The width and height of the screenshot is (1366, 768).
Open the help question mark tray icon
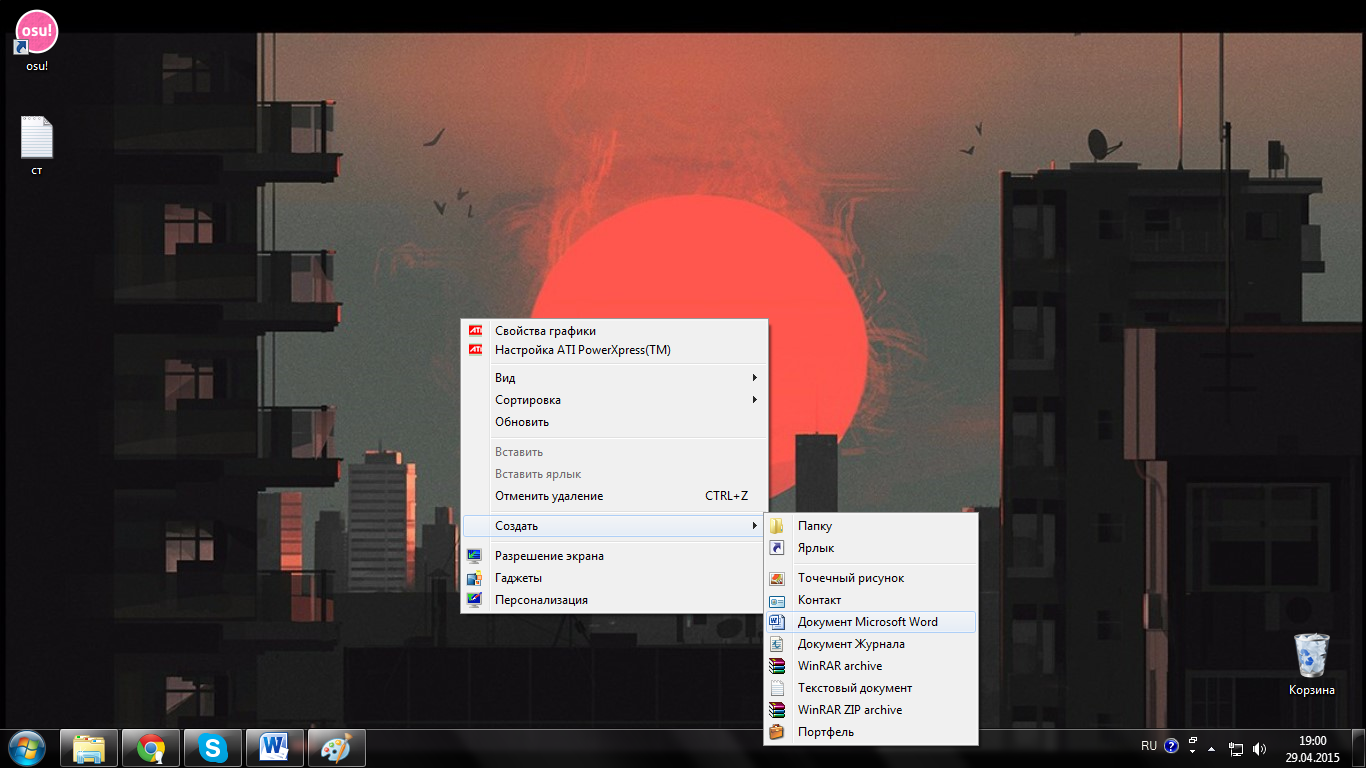tap(1171, 746)
